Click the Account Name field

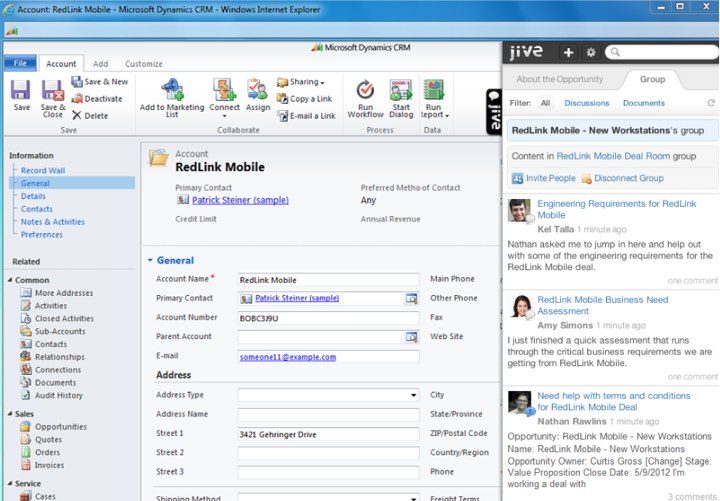coord(328,280)
